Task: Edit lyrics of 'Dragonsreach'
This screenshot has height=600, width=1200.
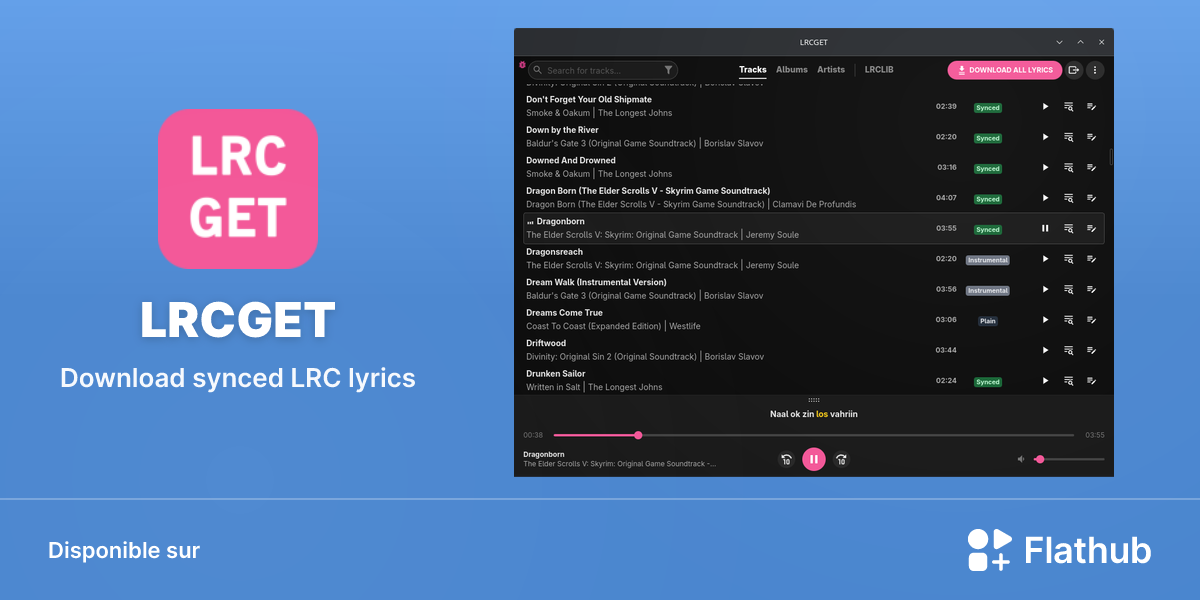Action: [1092, 259]
